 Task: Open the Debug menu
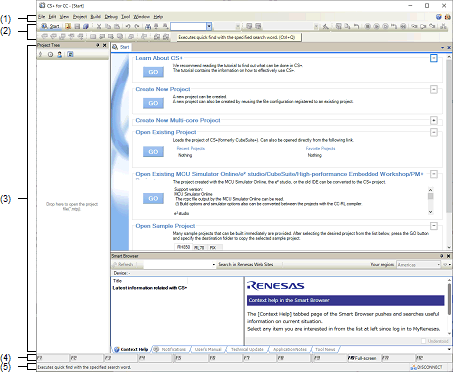point(111,17)
